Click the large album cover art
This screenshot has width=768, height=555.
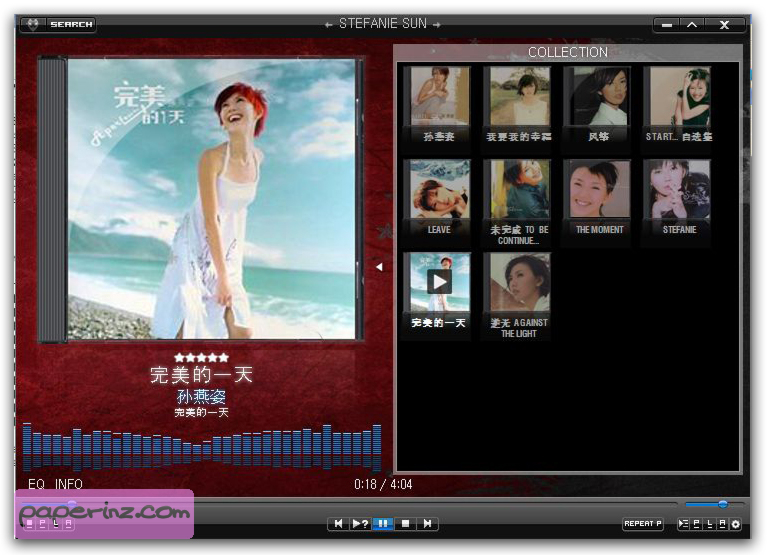pos(212,199)
